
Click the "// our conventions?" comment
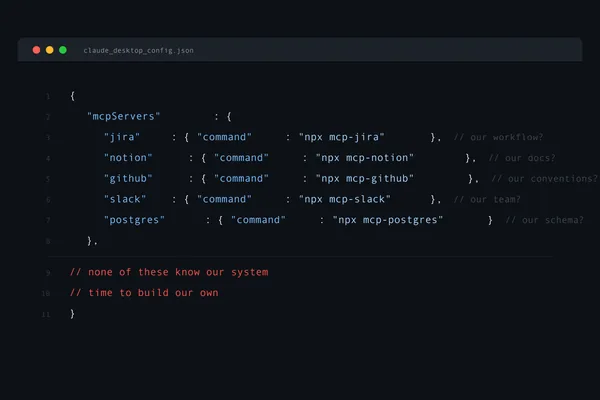coord(545,178)
